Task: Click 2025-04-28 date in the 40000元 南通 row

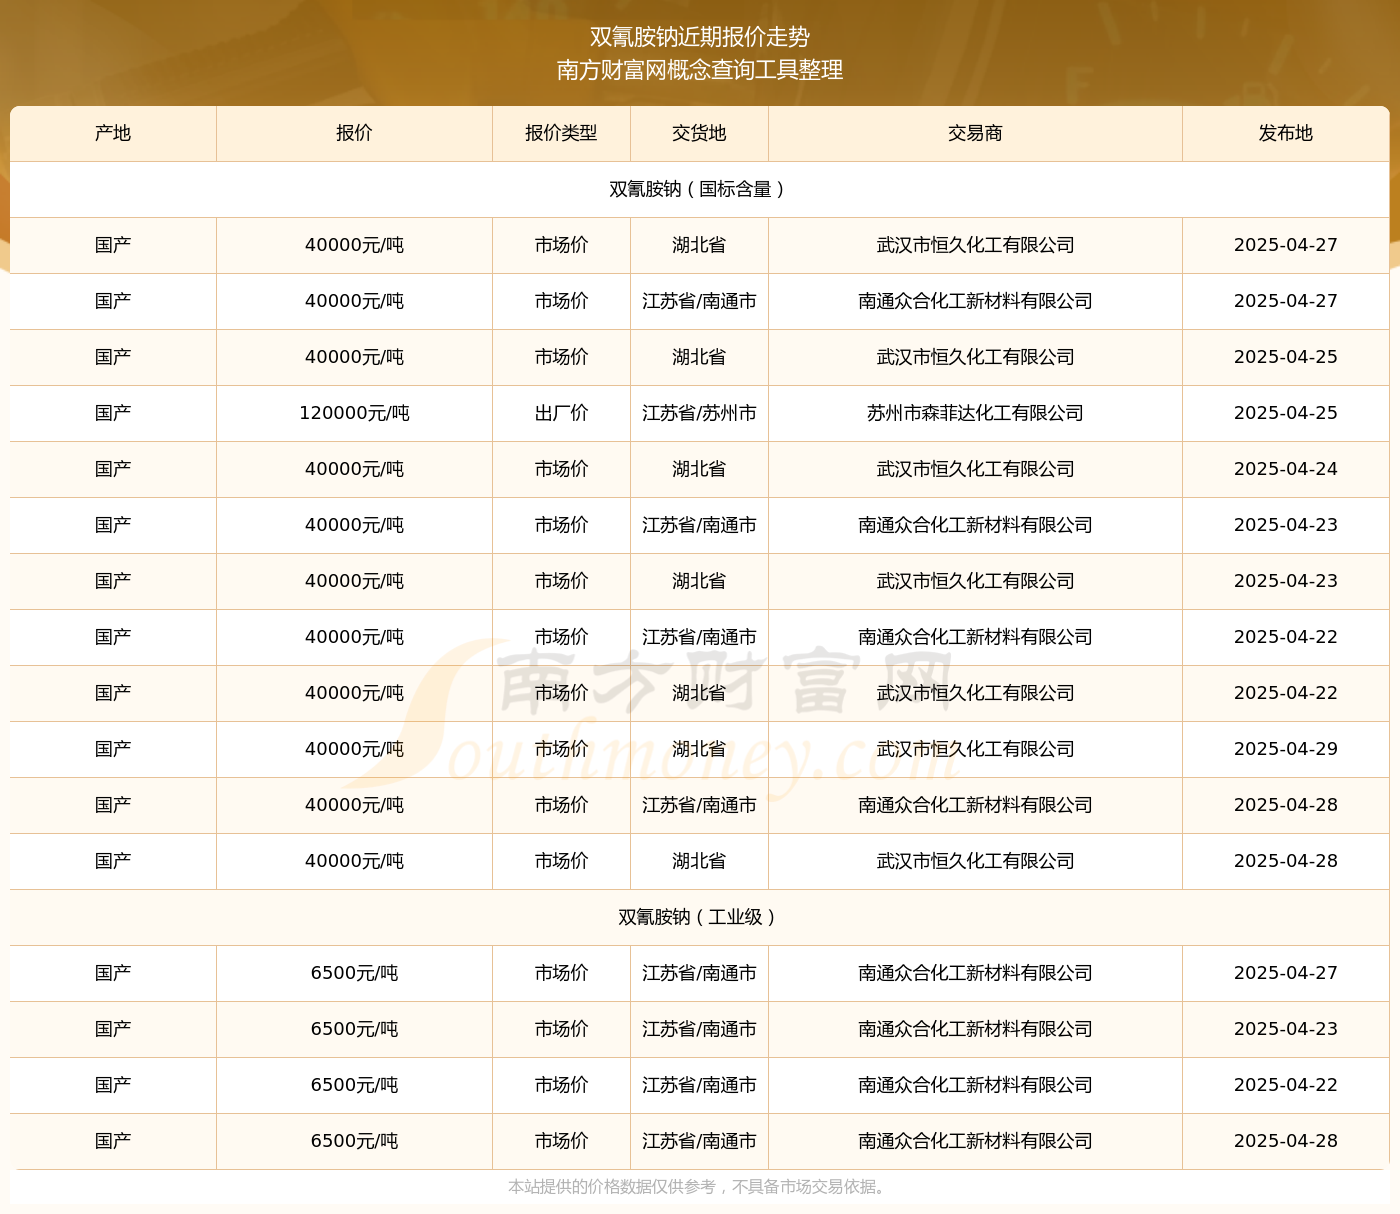Action: coord(1286,805)
